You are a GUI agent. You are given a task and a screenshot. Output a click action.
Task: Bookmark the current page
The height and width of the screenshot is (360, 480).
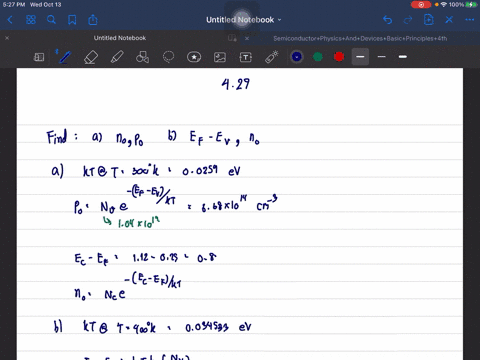coord(72,20)
